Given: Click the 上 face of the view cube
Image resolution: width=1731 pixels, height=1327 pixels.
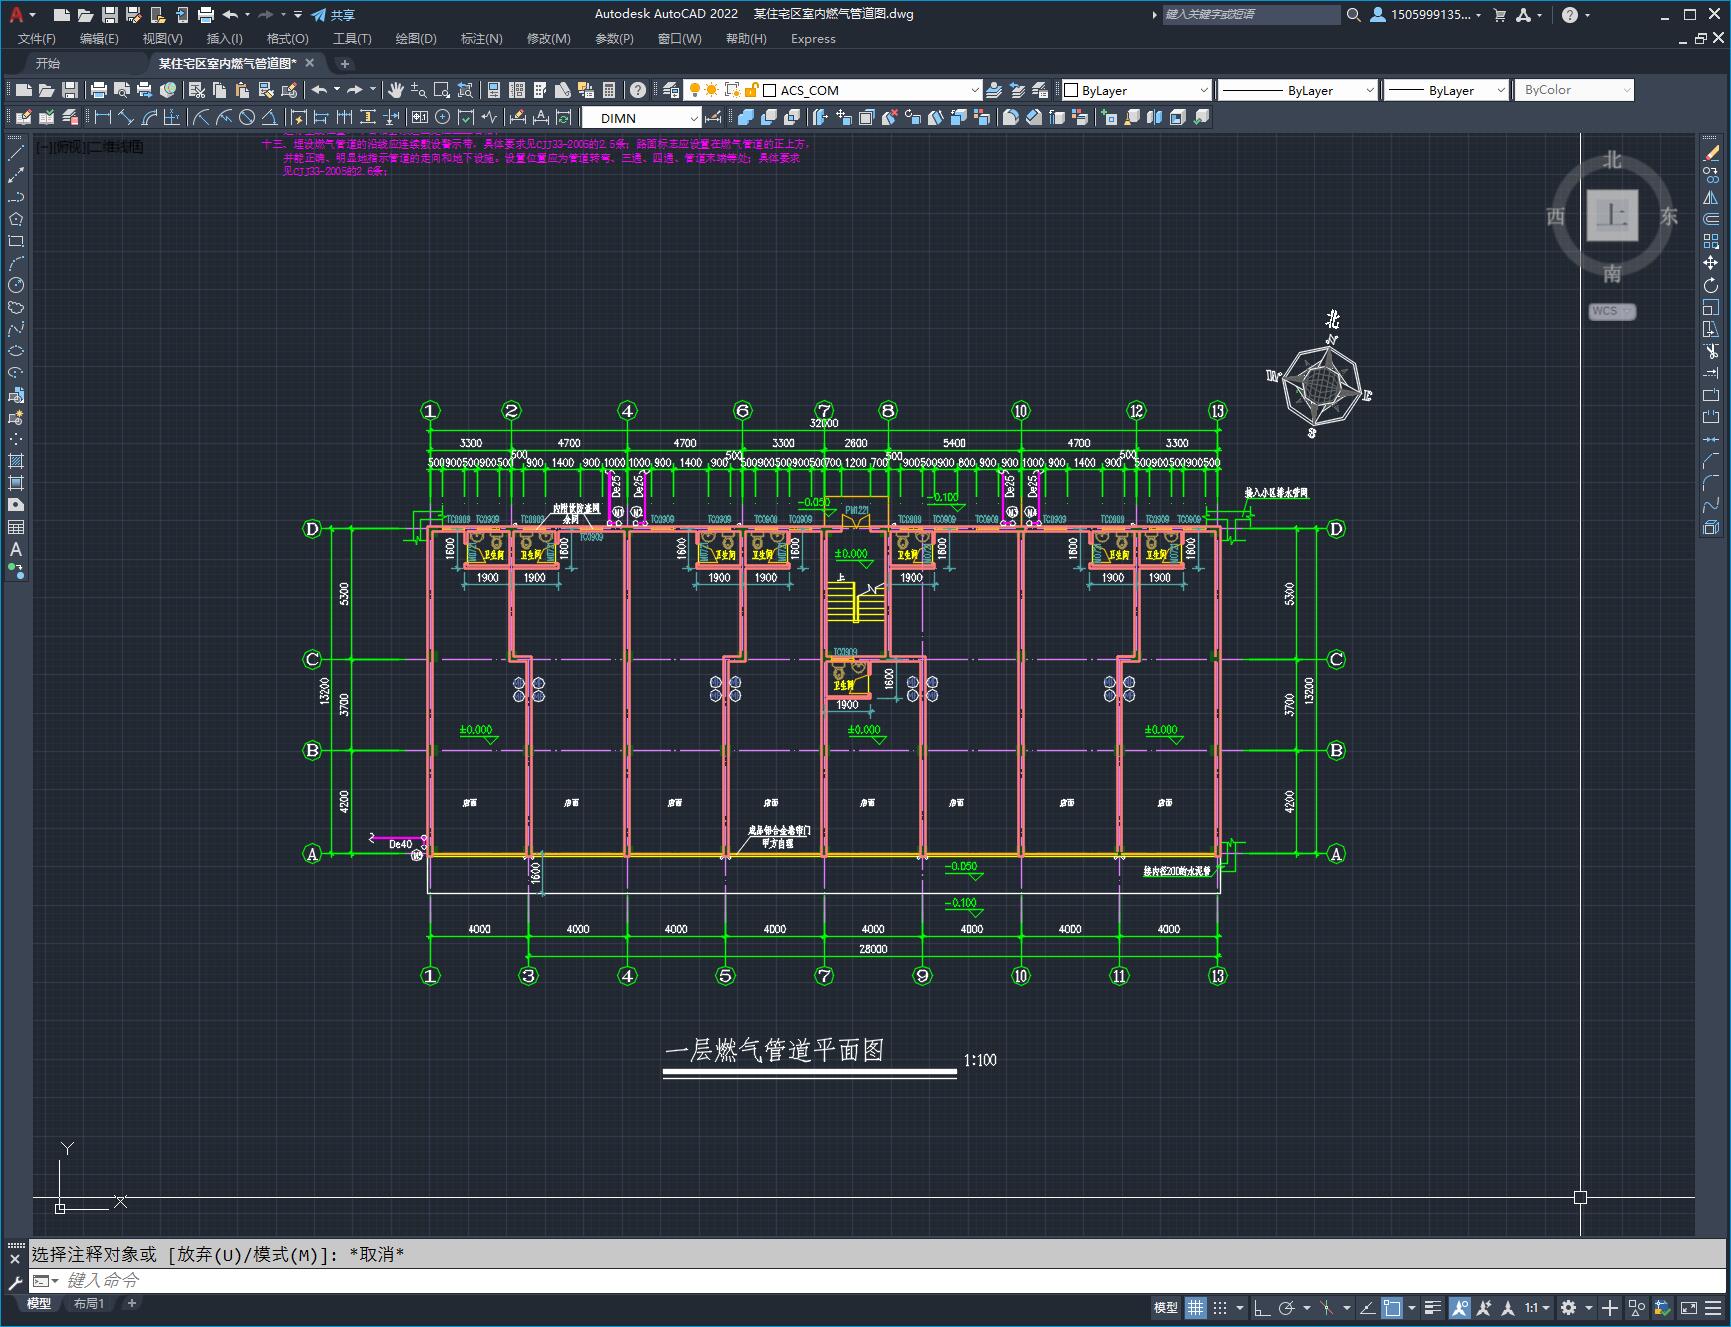Looking at the screenshot, I should [x=1612, y=215].
